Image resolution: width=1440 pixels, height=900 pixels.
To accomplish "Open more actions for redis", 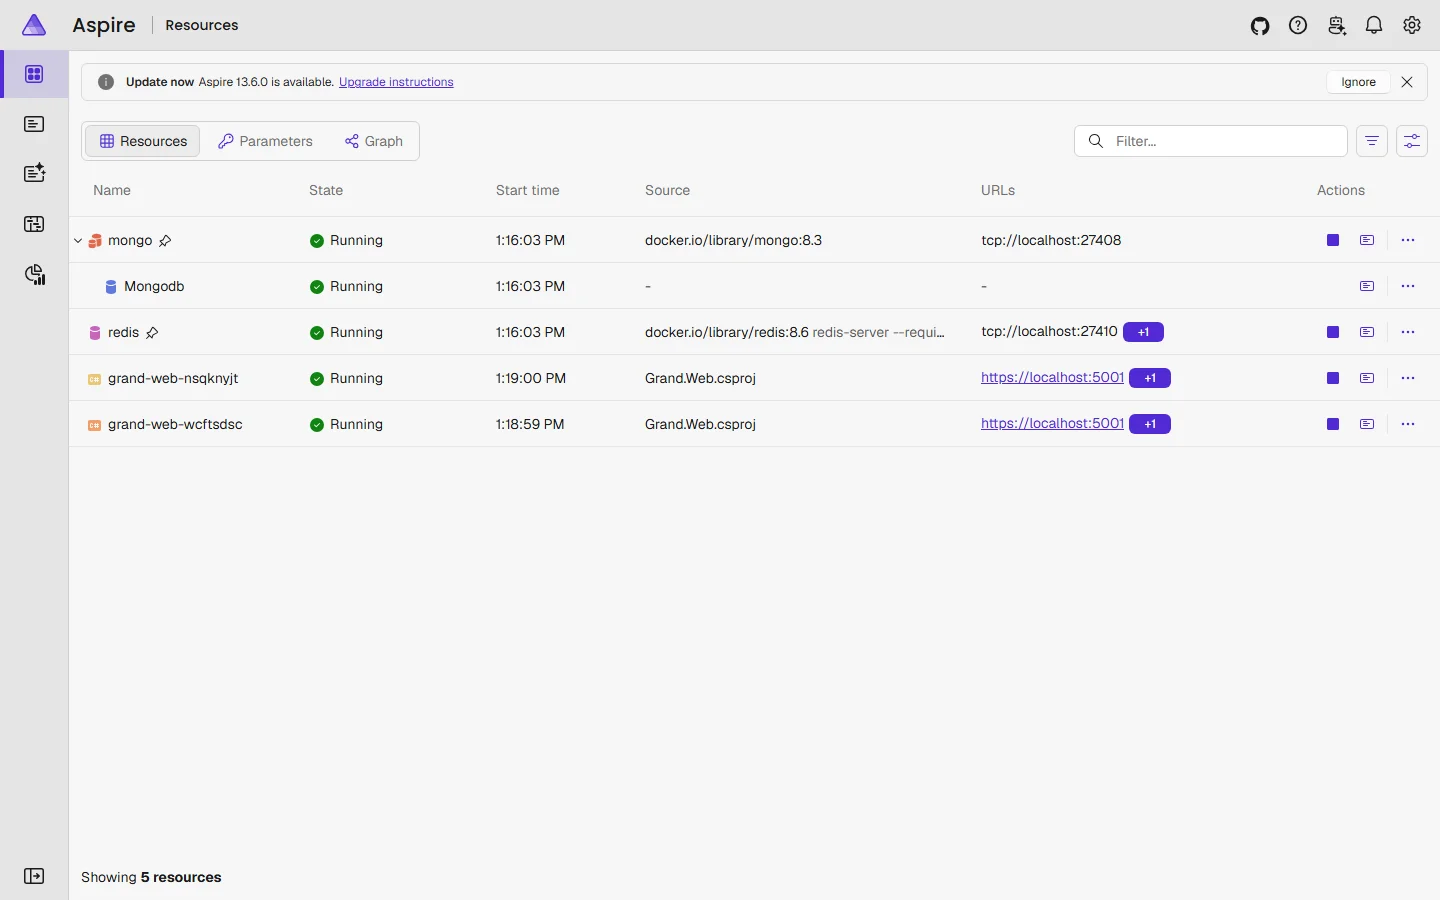I will coord(1408,332).
